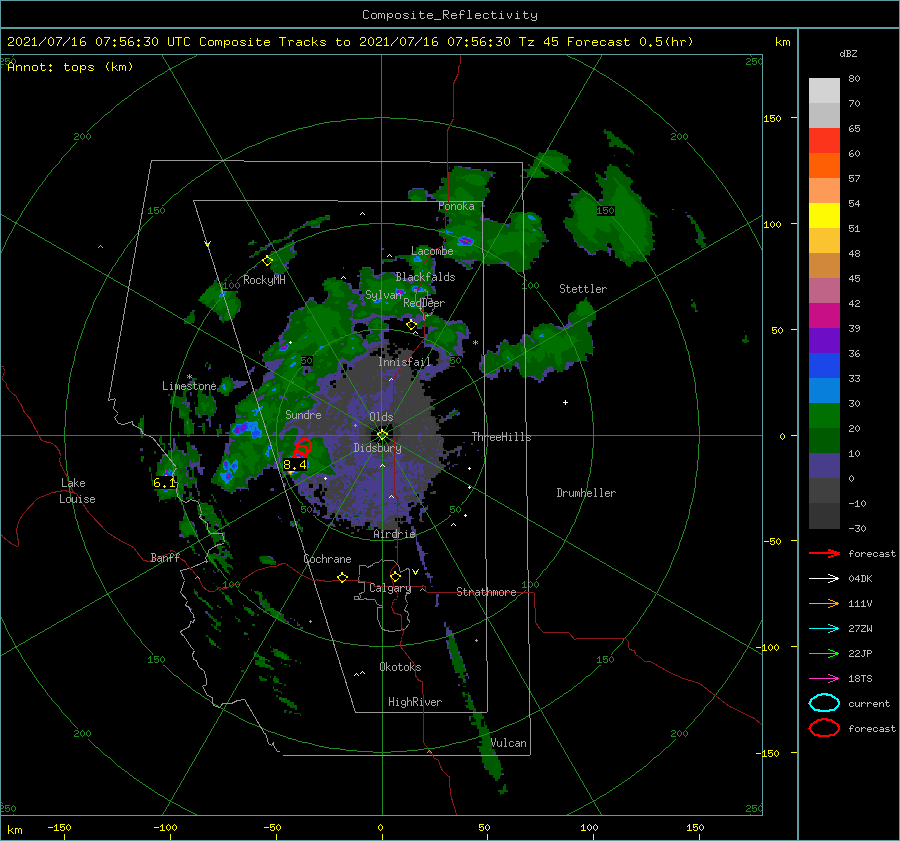Select the green 22JP track arrow
The image size is (900, 841).
coord(824,653)
